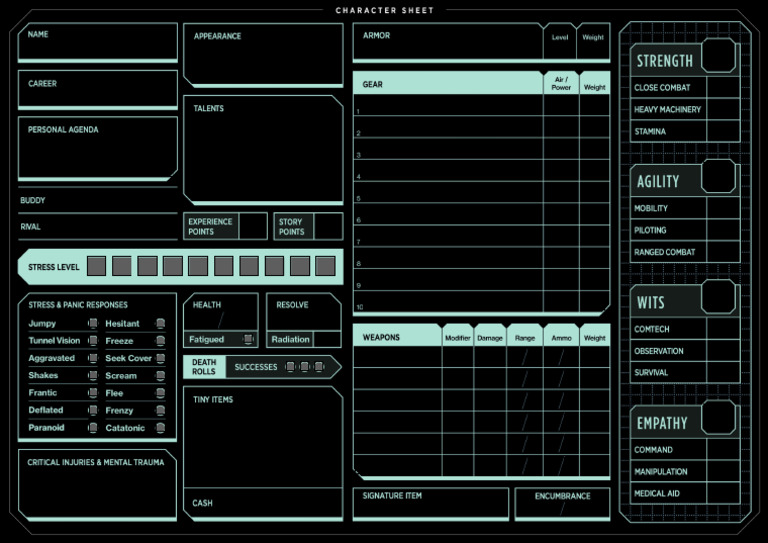Check the Catatonic response box
768x543 pixels.
tap(160, 427)
